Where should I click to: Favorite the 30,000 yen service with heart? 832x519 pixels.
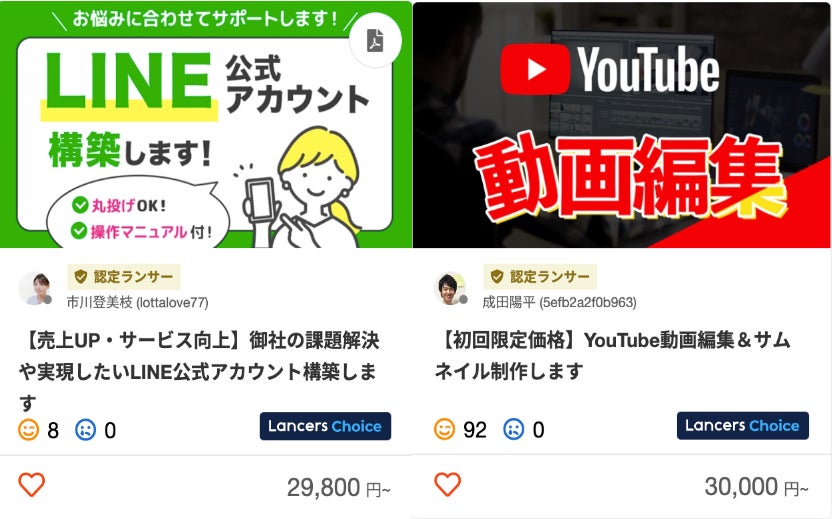pyautogui.click(x=448, y=484)
